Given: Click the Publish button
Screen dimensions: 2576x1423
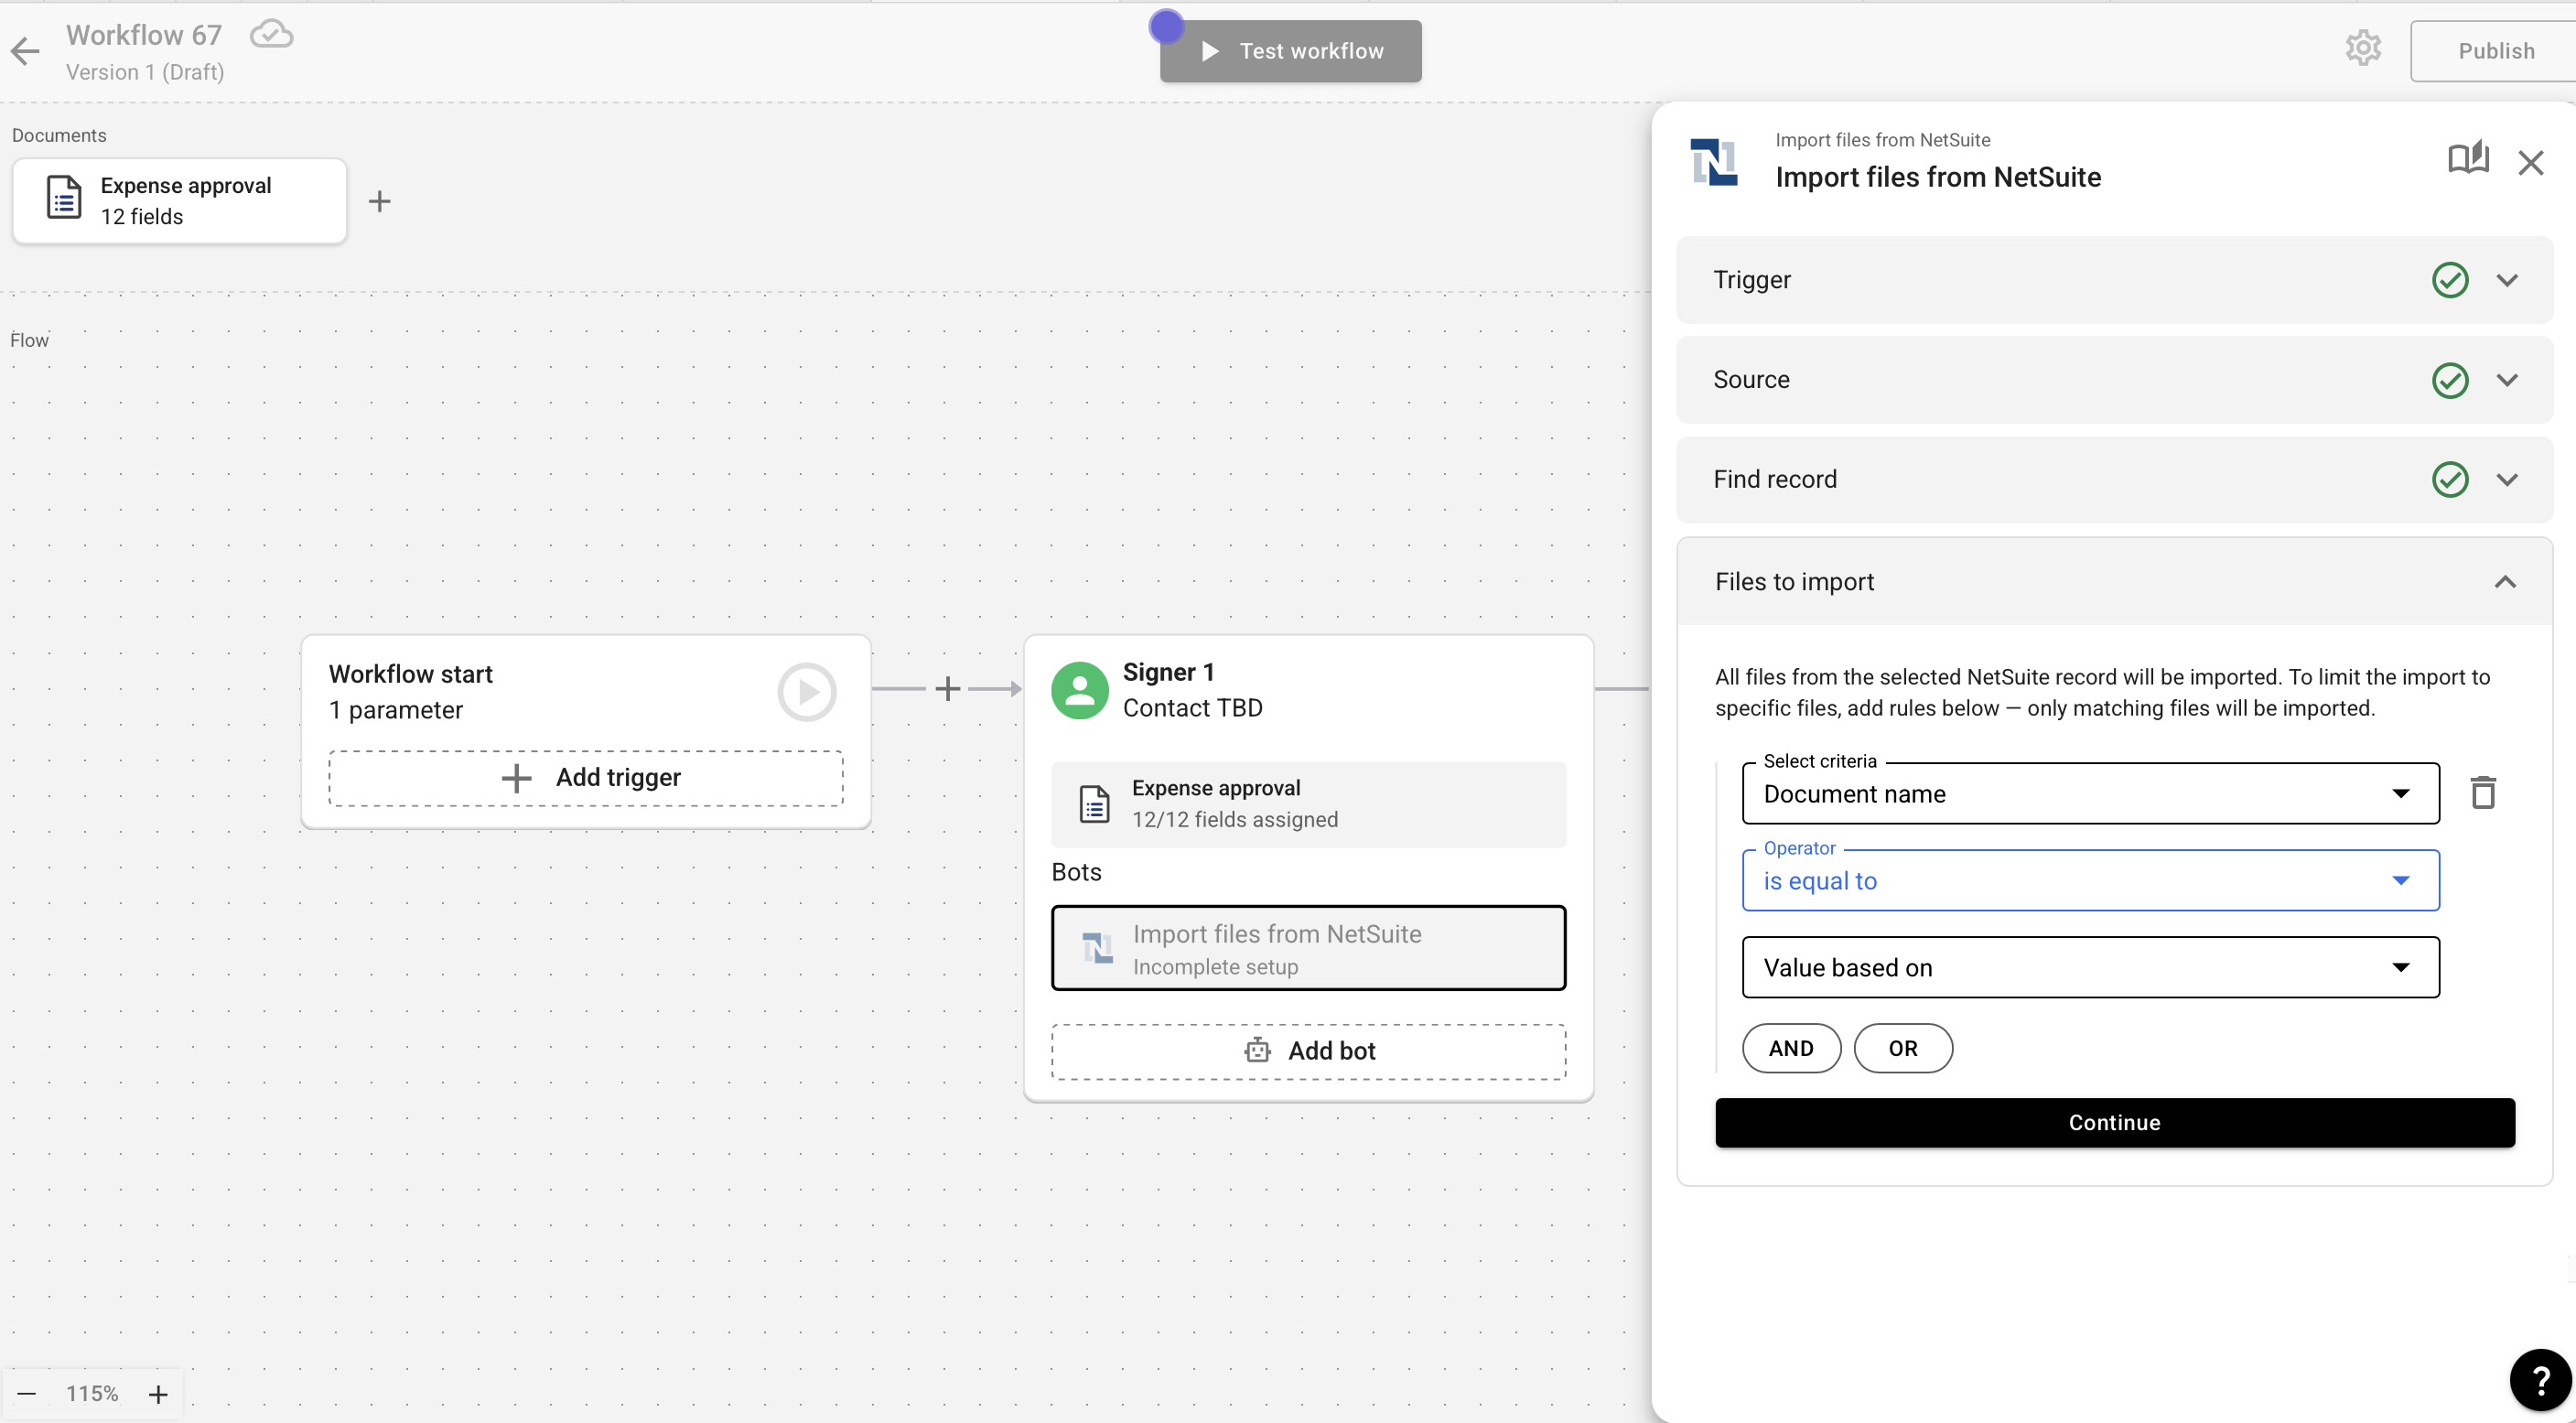Looking at the screenshot, I should tap(2495, 51).
